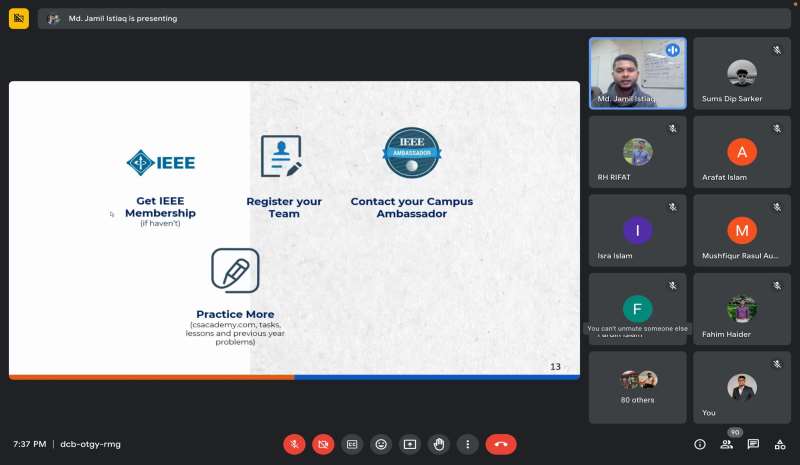Click 'Contact your Campus Ambassador' slide text

click(412, 207)
